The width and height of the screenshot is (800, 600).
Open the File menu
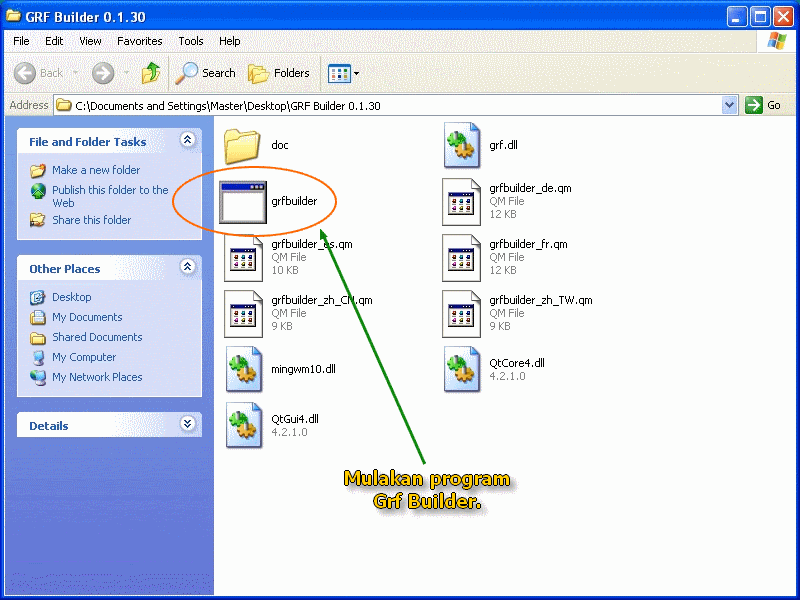pyautogui.click(x=21, y=41)
